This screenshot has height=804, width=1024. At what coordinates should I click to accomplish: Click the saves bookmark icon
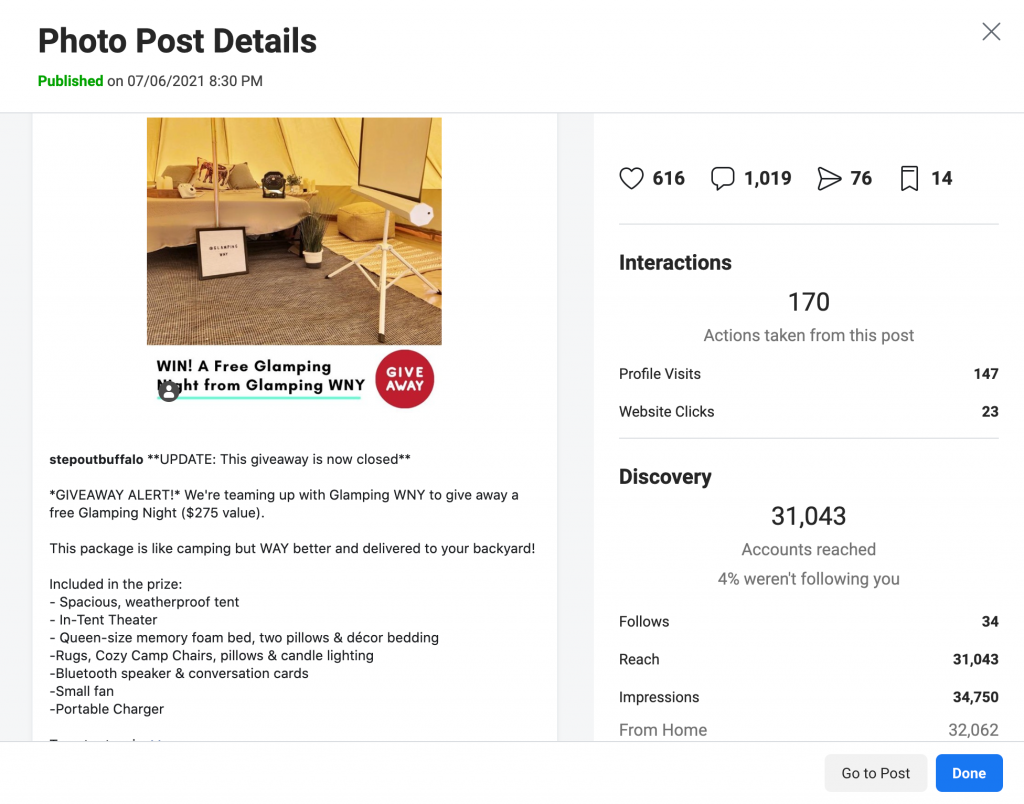[x=909, y=178]
